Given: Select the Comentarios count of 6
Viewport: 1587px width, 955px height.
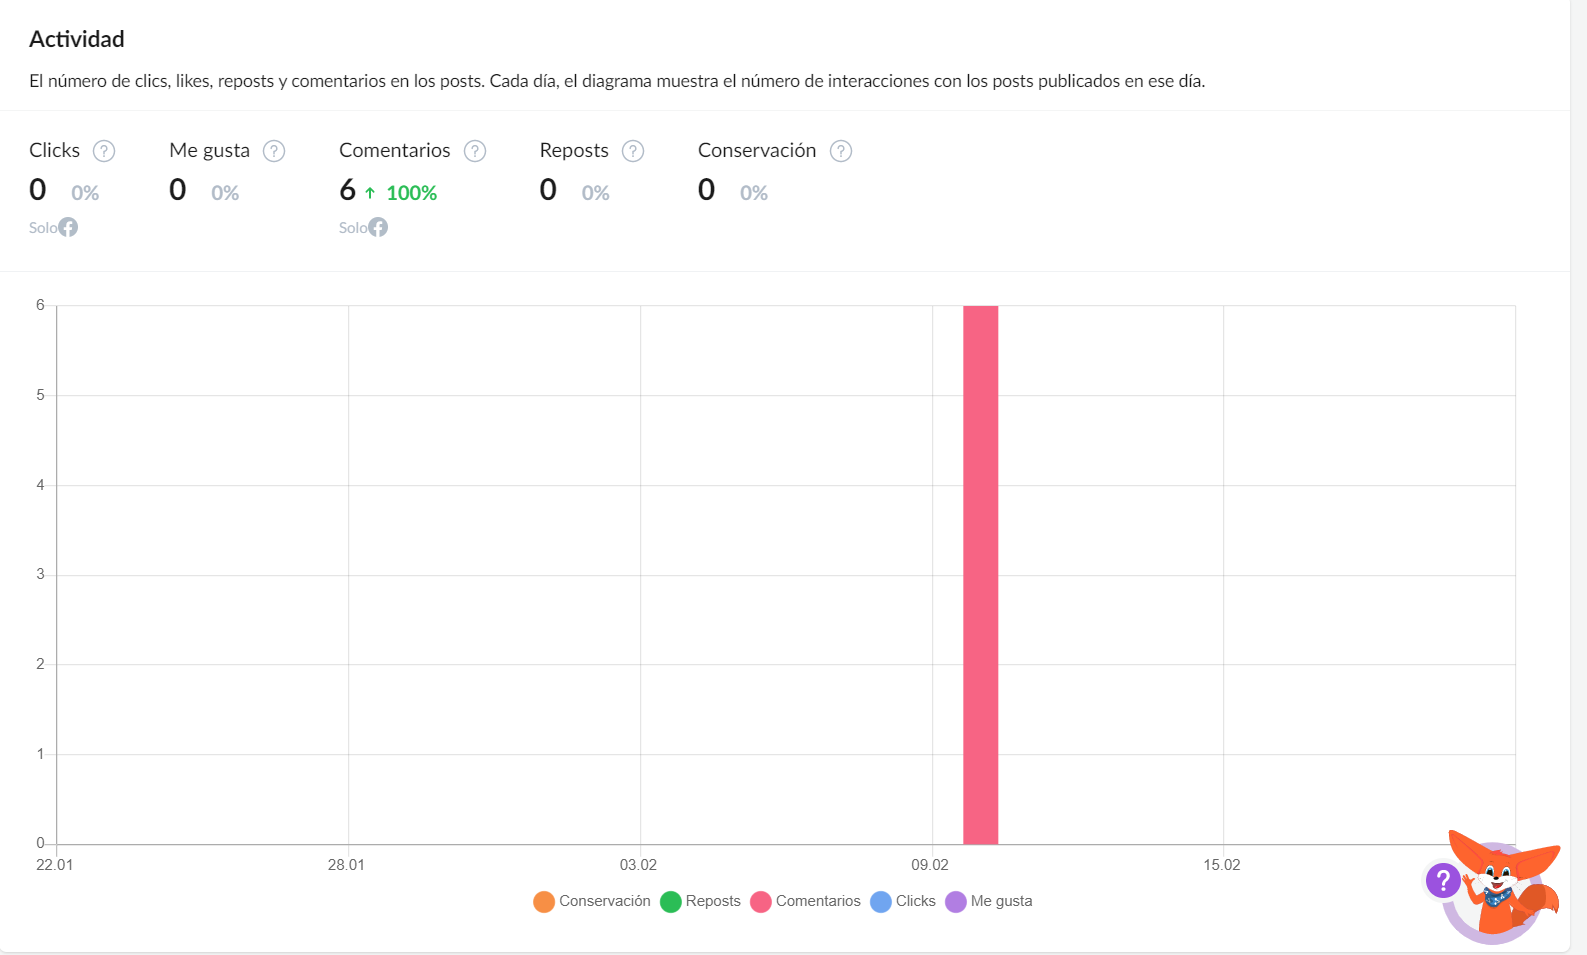Looking at the screenshot, I should coord(347,189).
